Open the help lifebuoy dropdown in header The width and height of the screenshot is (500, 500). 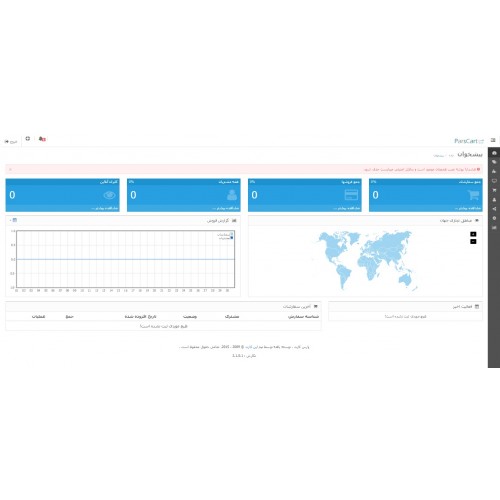pos(28,139)
